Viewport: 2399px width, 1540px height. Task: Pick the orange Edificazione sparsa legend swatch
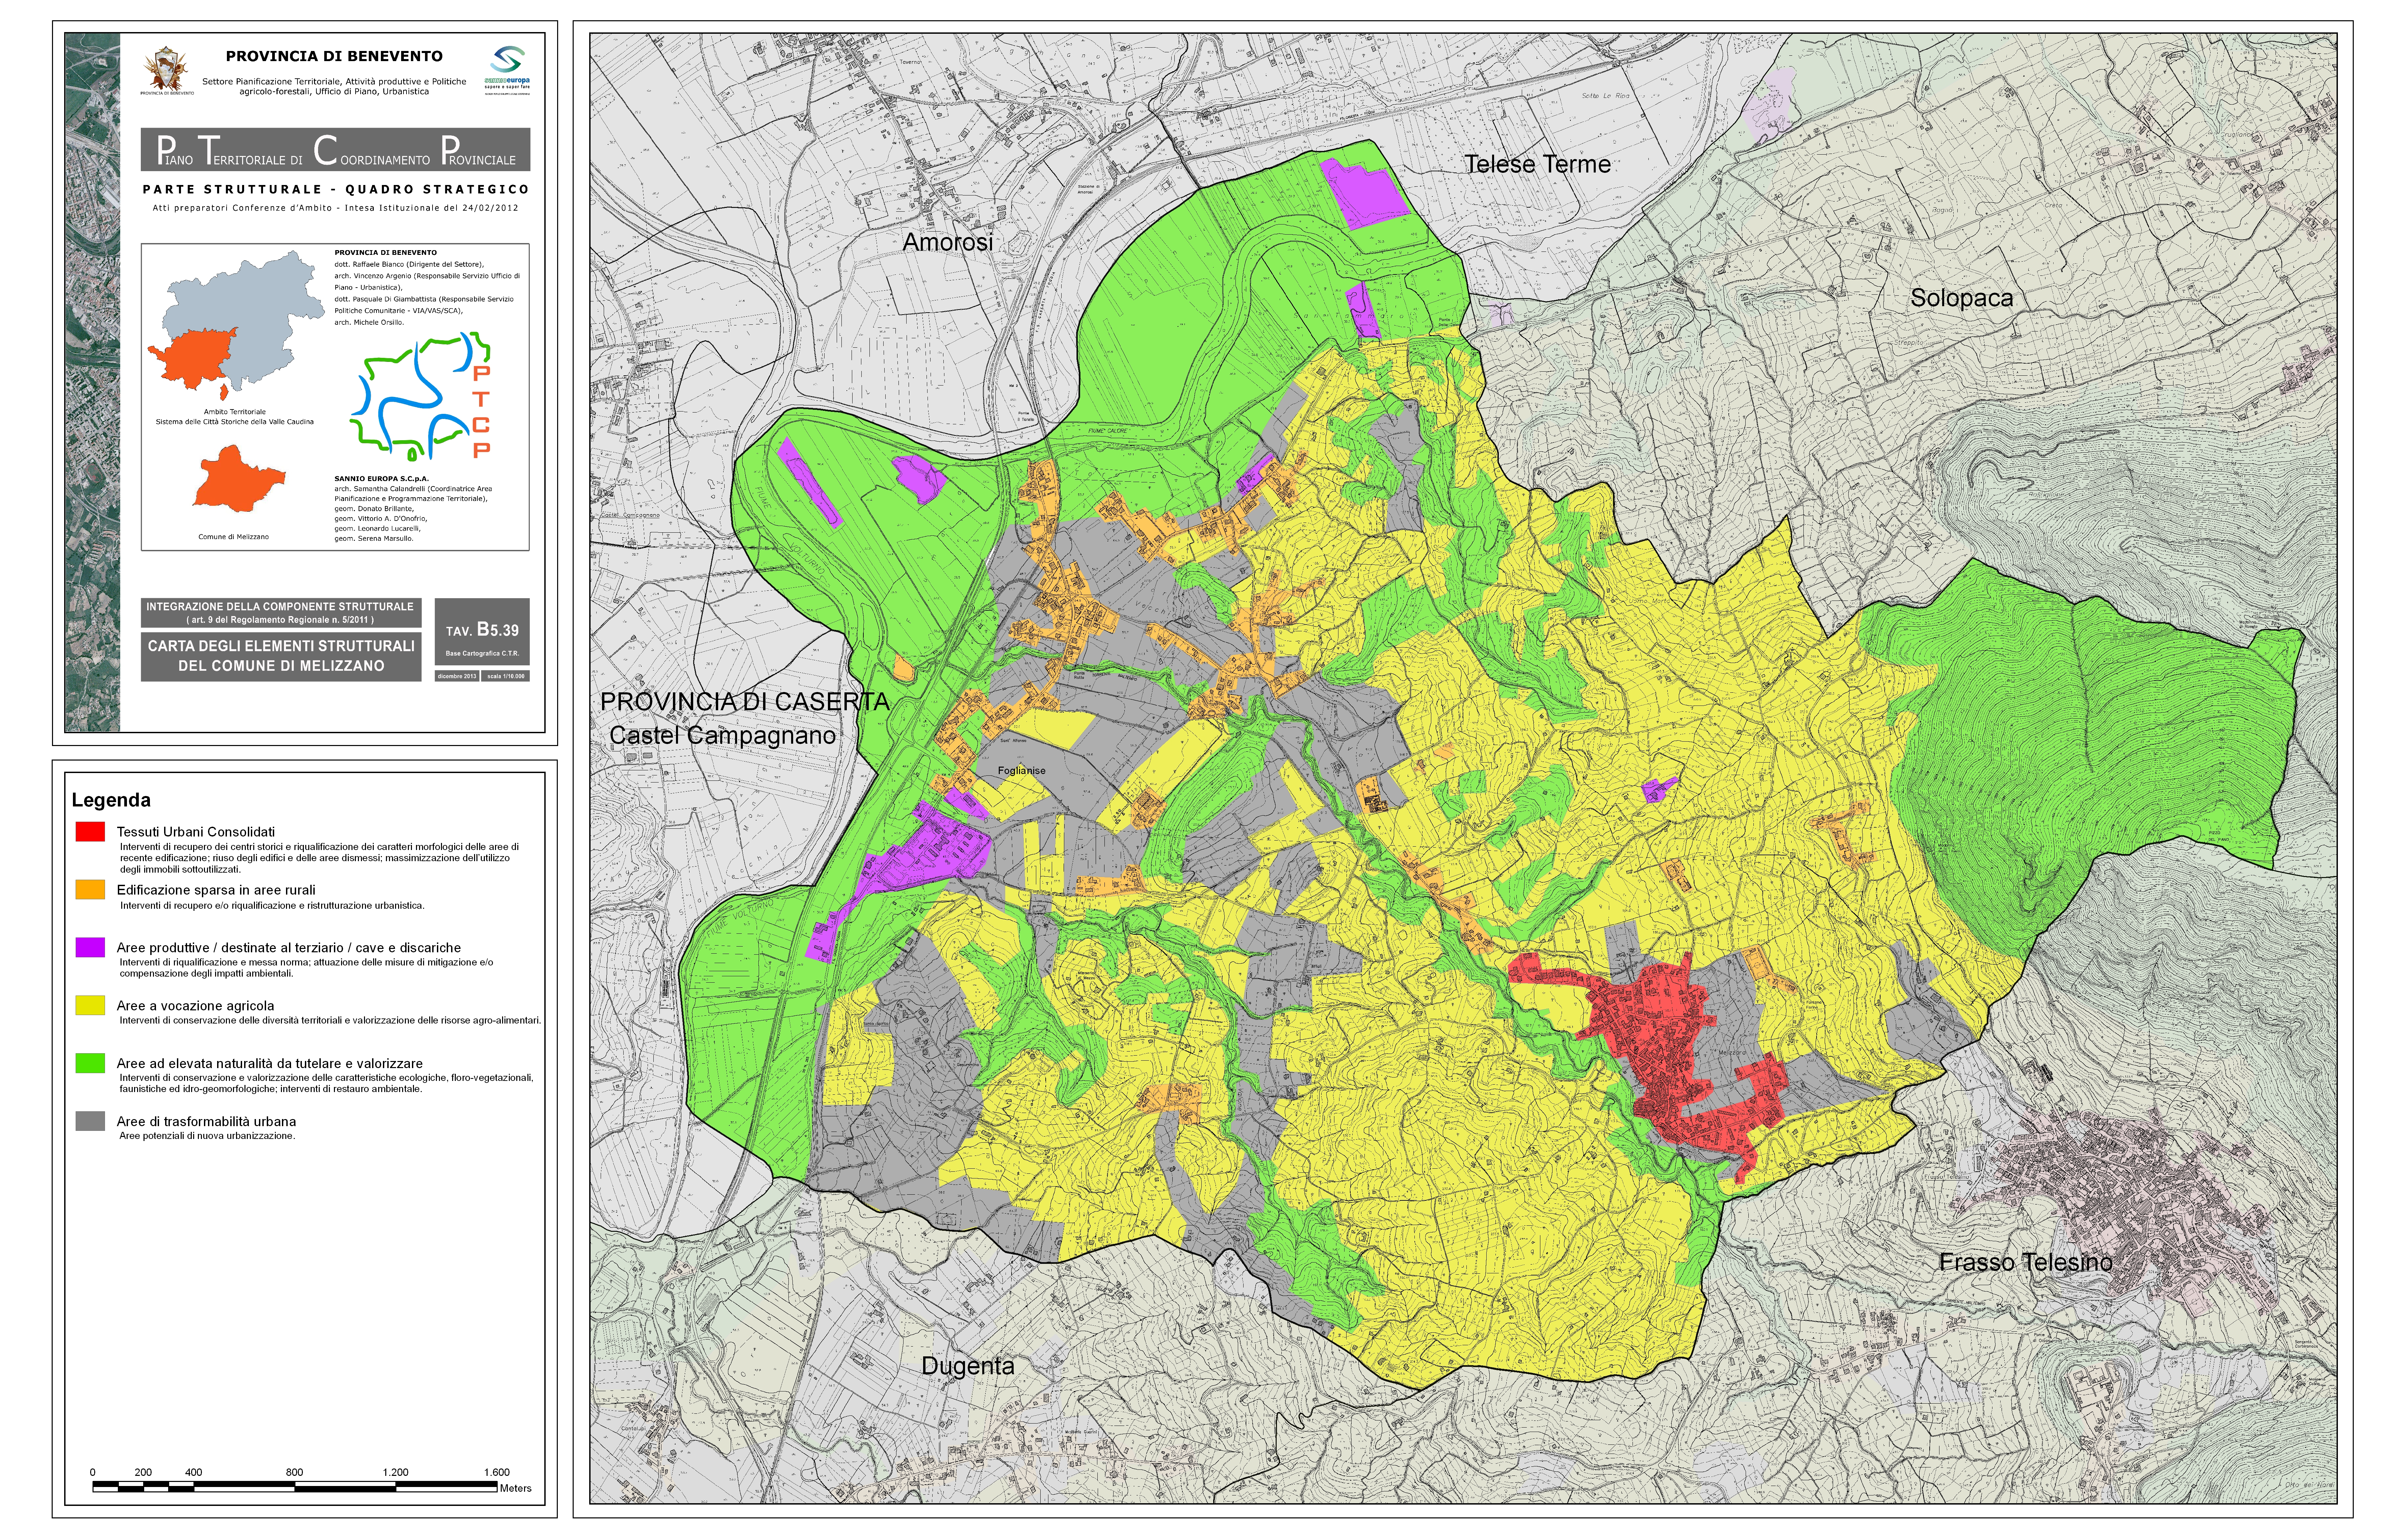coord(90,889)
